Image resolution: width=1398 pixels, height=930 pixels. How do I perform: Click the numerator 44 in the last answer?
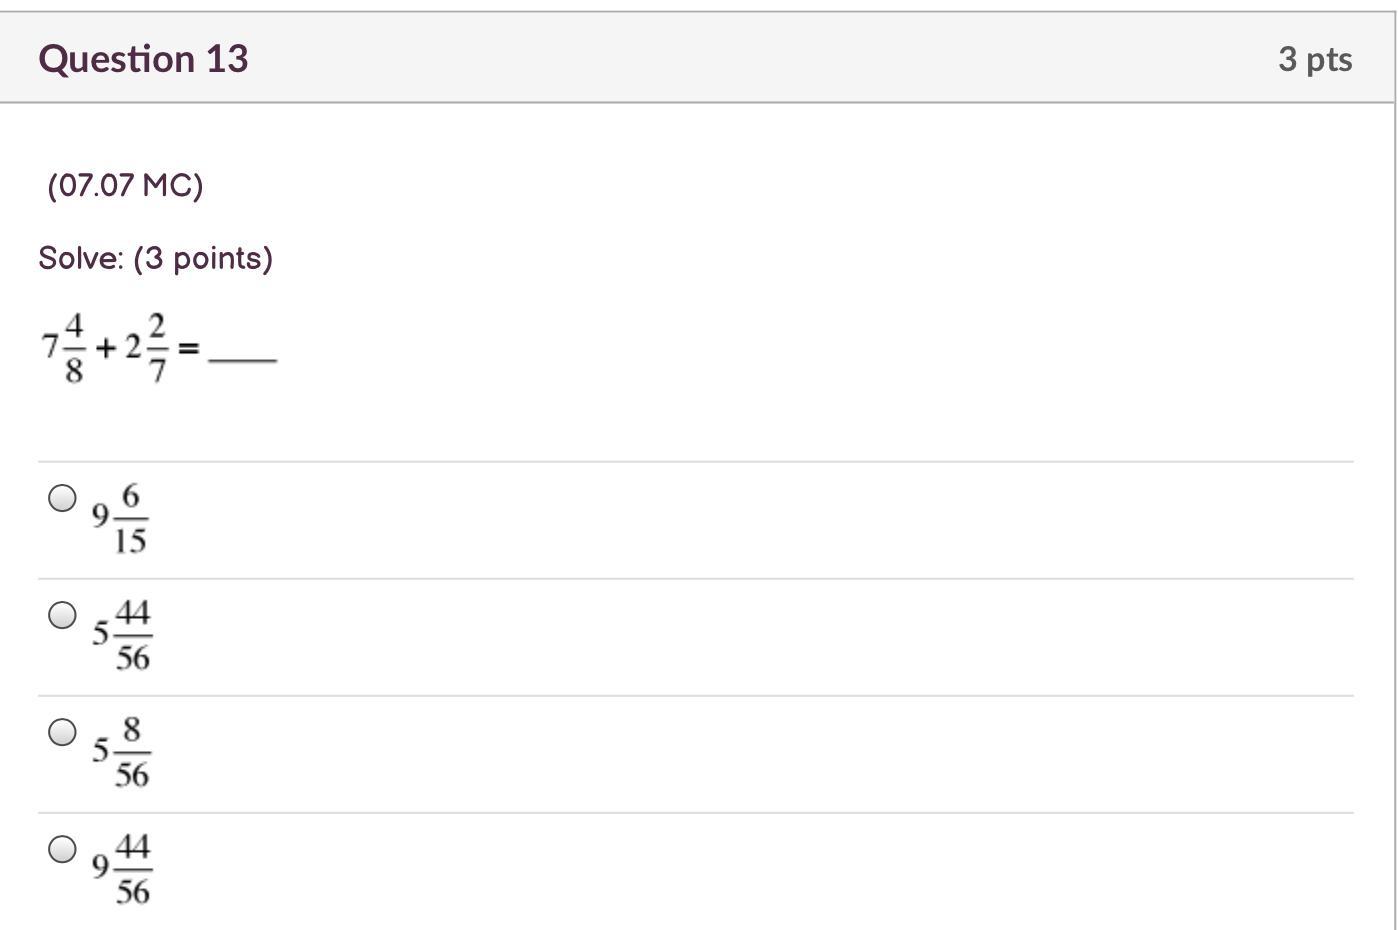tap(133, 848)
